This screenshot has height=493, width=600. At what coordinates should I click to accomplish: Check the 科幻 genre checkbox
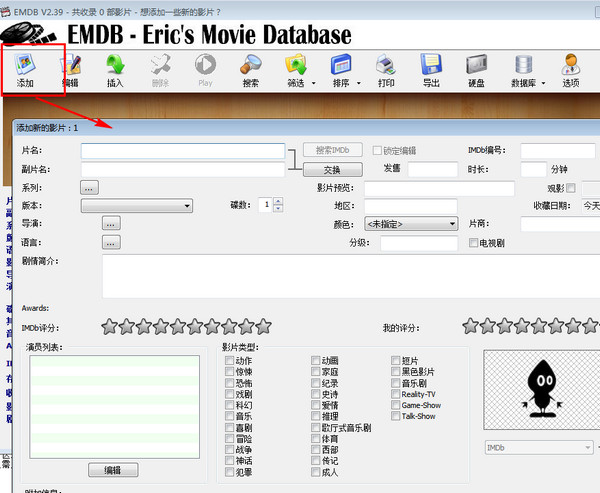tap(229, 405)
